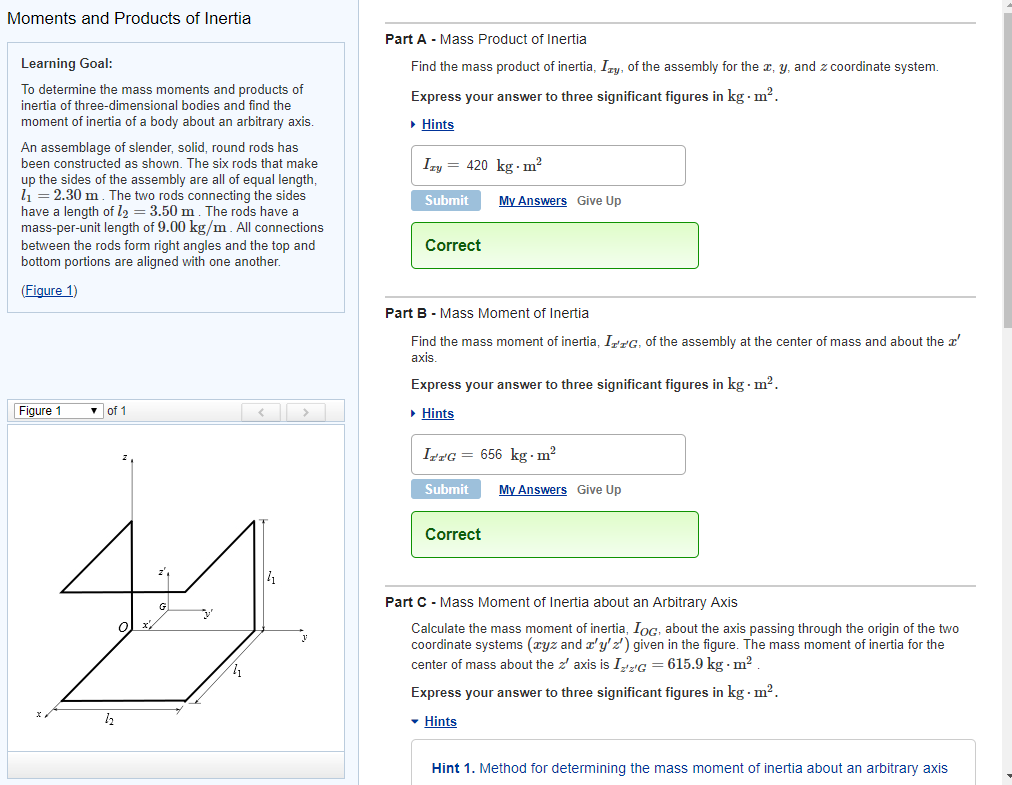Click Give Up in Part B
Viewport: 1012px width, 785px height.
point(599,490)
